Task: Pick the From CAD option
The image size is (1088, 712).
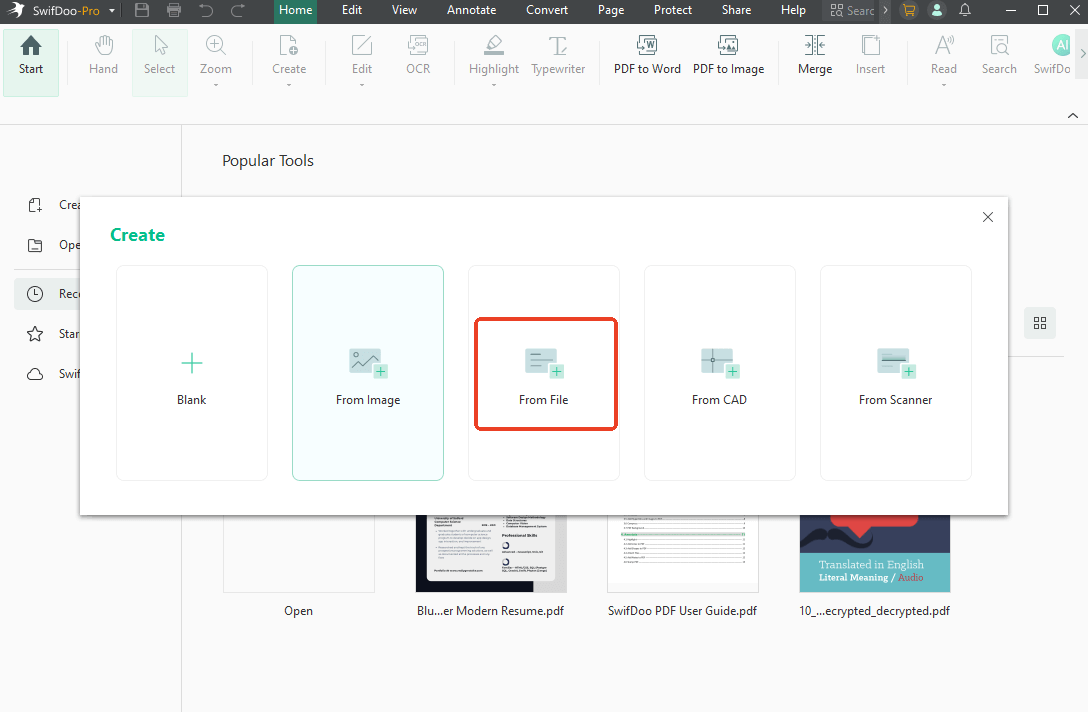Action: coord(719,373)
